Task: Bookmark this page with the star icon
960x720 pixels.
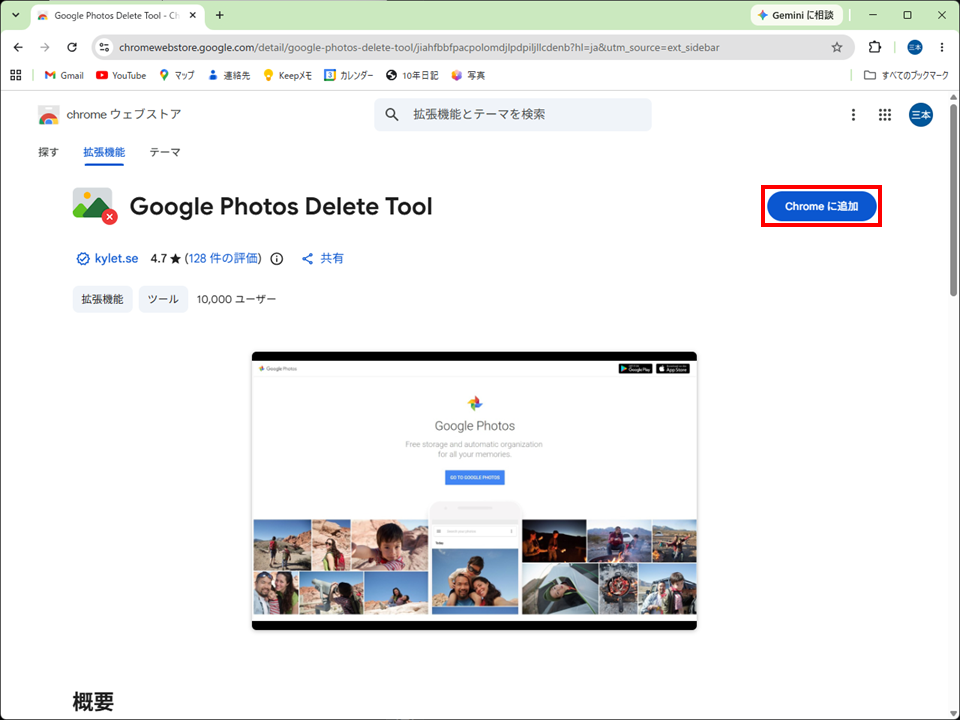Action: 836,47
